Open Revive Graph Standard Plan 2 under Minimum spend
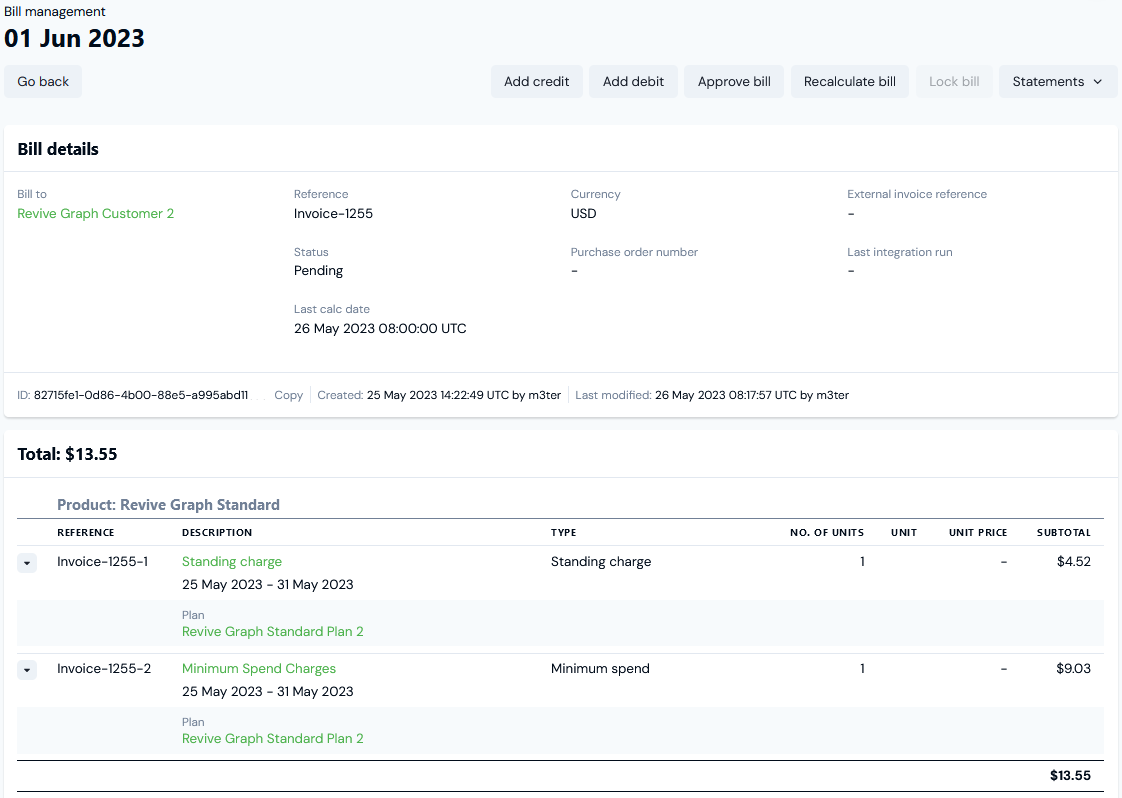This screenshot has width=1122, height=798. click(273, 739)
